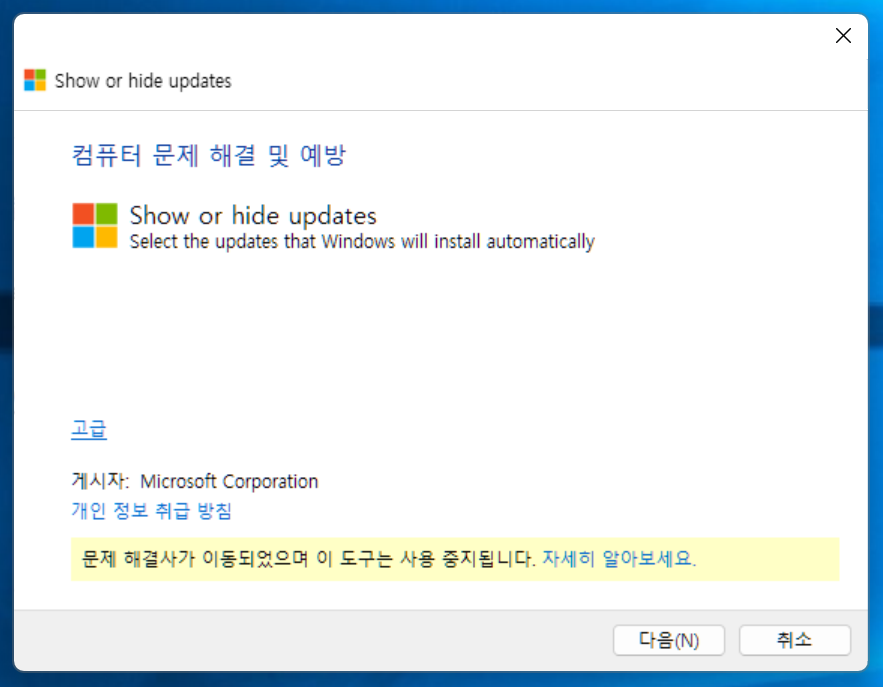Click the 컴퓨터 문제 해결 및 예방 heading
The image size is (883, 687).
[x=208, y=155]
